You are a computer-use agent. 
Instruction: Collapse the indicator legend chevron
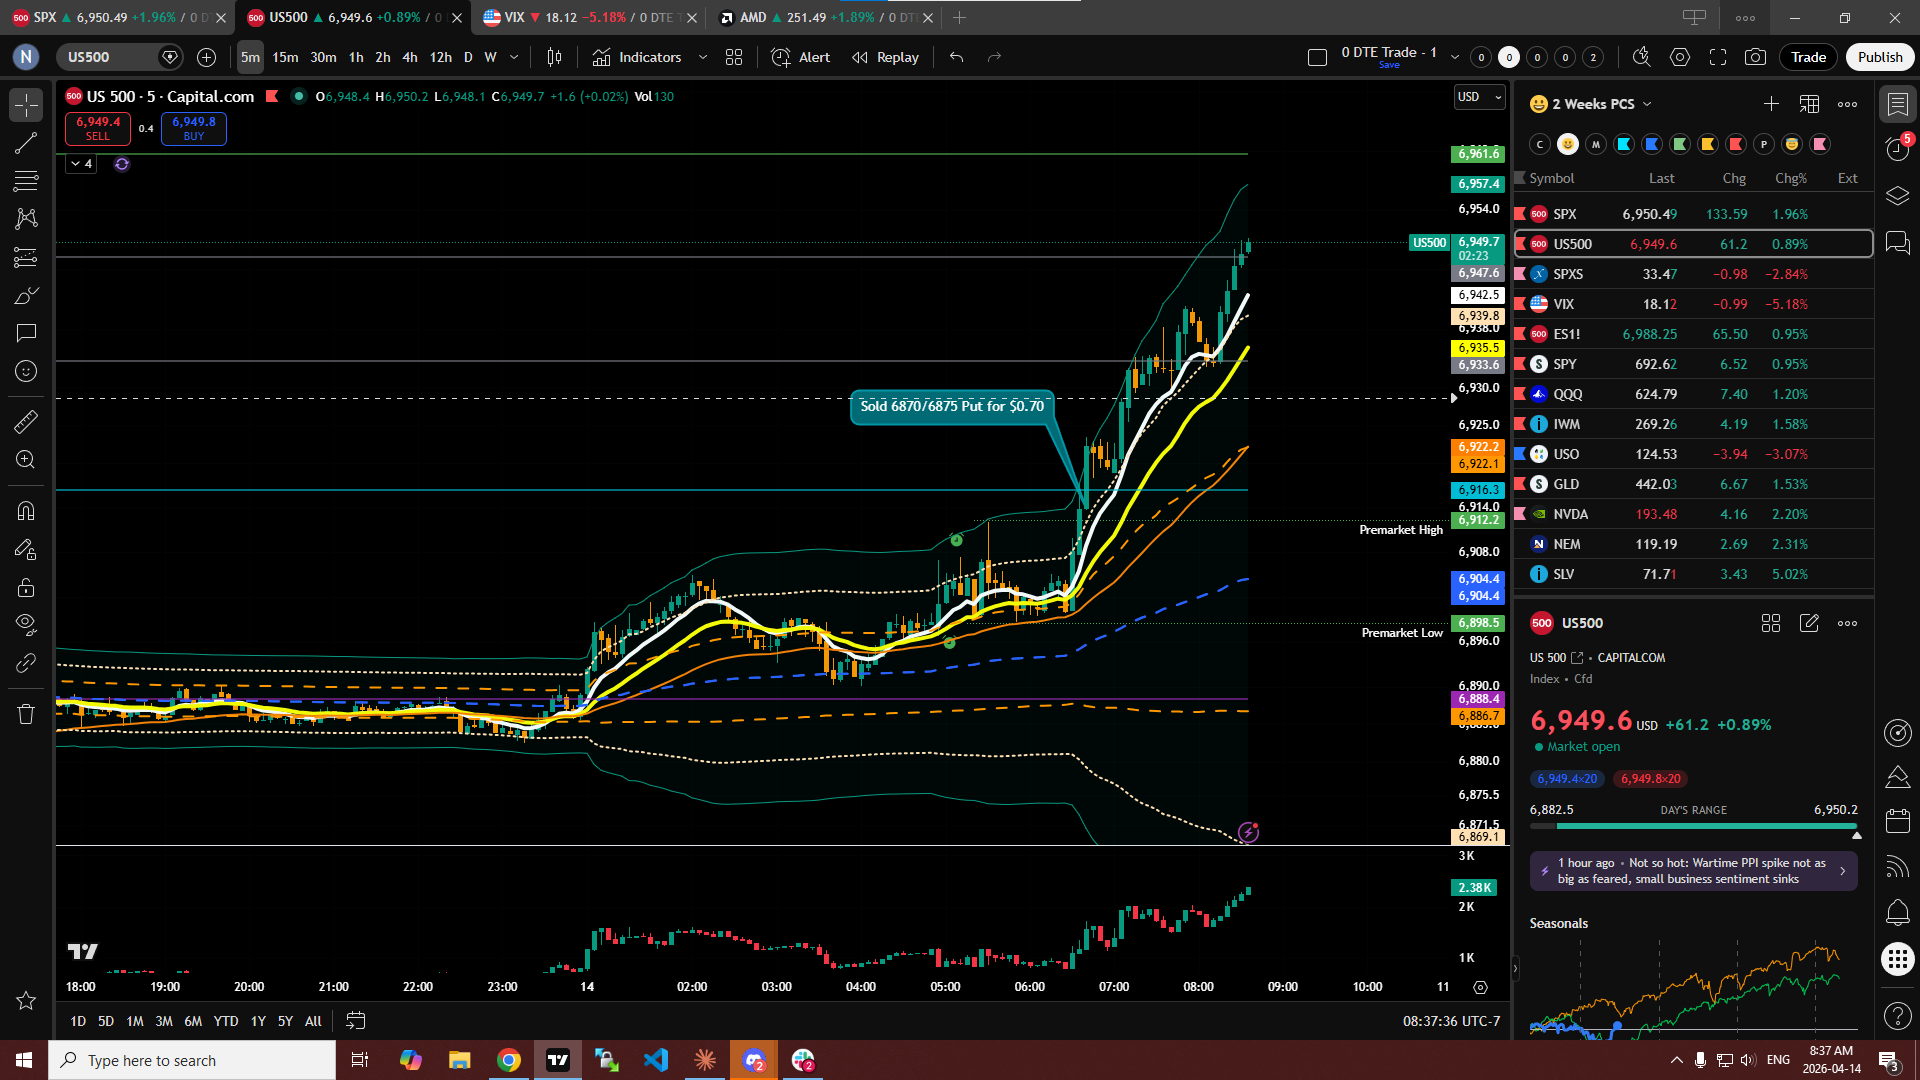click(x=75, y=164)
